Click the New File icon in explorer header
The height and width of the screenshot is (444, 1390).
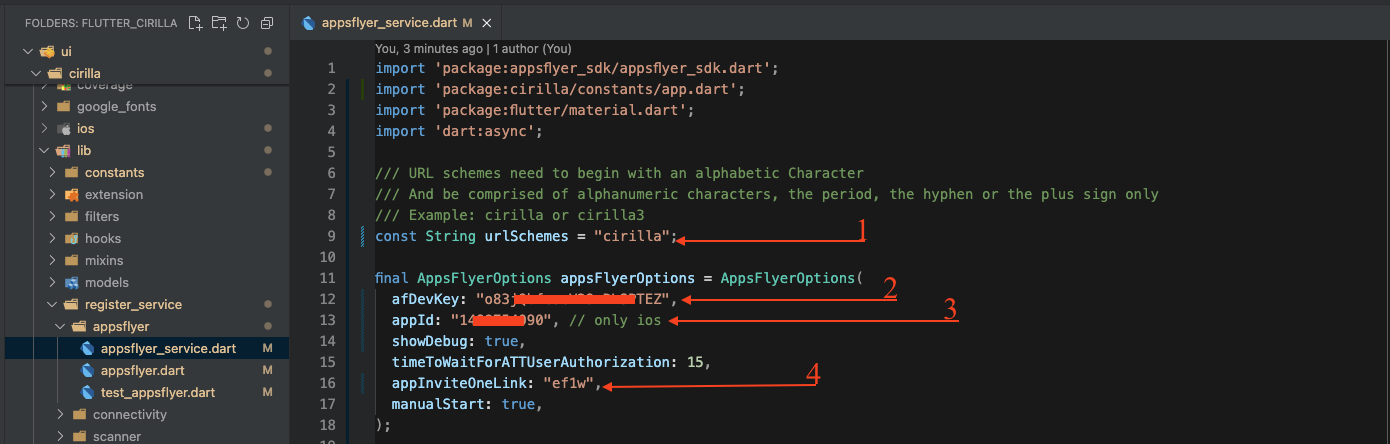point(195,22)
